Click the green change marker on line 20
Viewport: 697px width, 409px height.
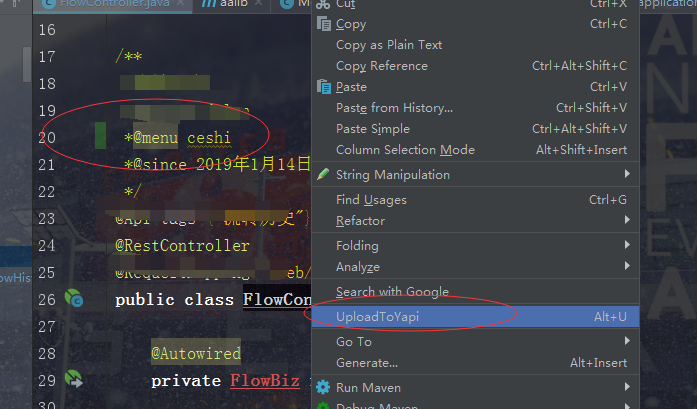pos(100,136)
